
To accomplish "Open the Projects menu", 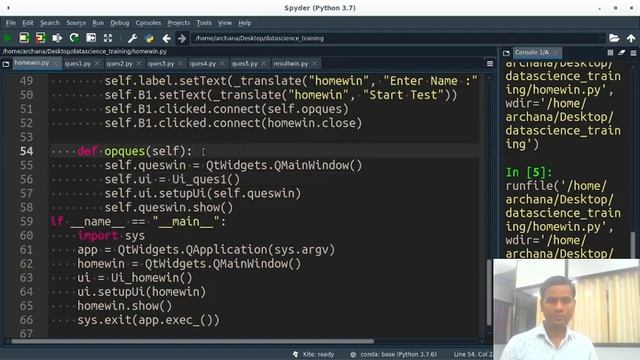I will [x=179, y=23].
